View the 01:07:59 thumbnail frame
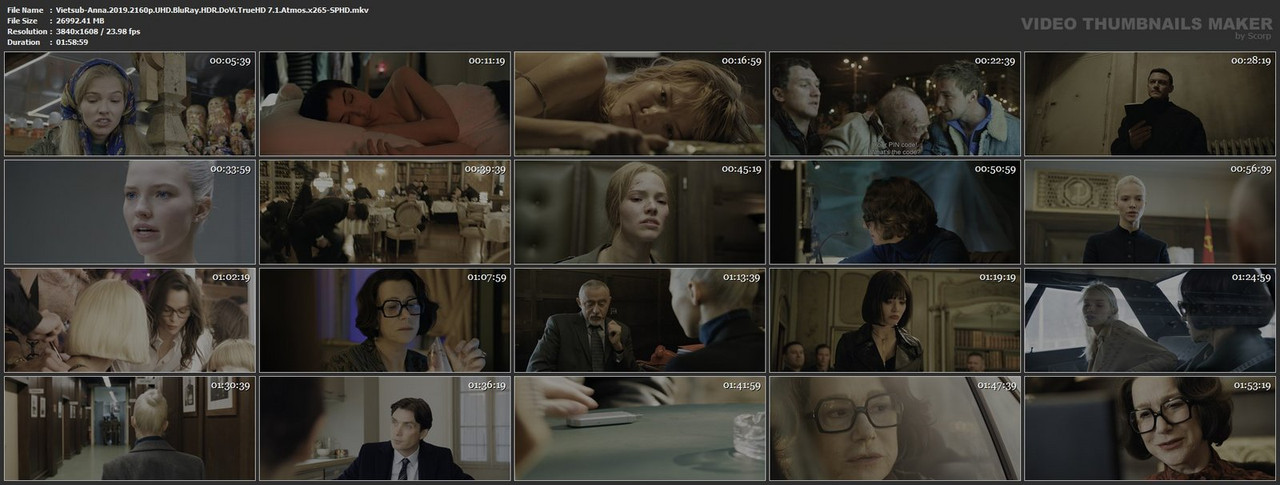Screen dimensions: 1280x485 pos(385,320)
